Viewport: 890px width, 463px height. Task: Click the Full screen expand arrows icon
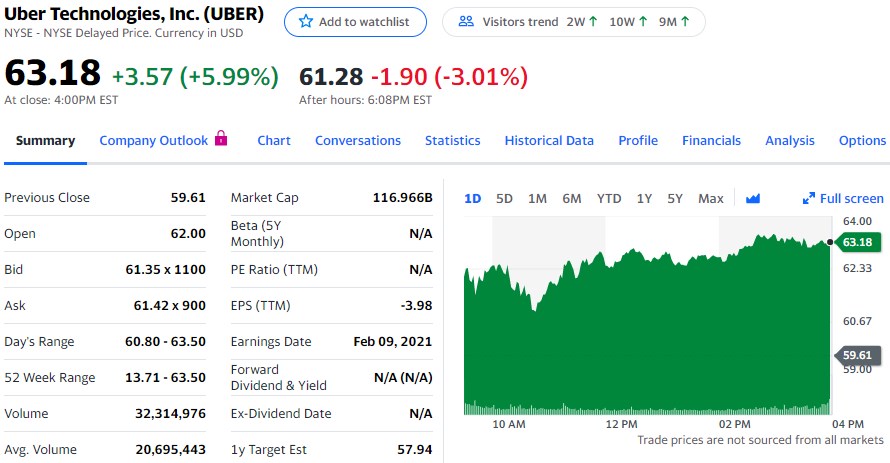(808, 199)
